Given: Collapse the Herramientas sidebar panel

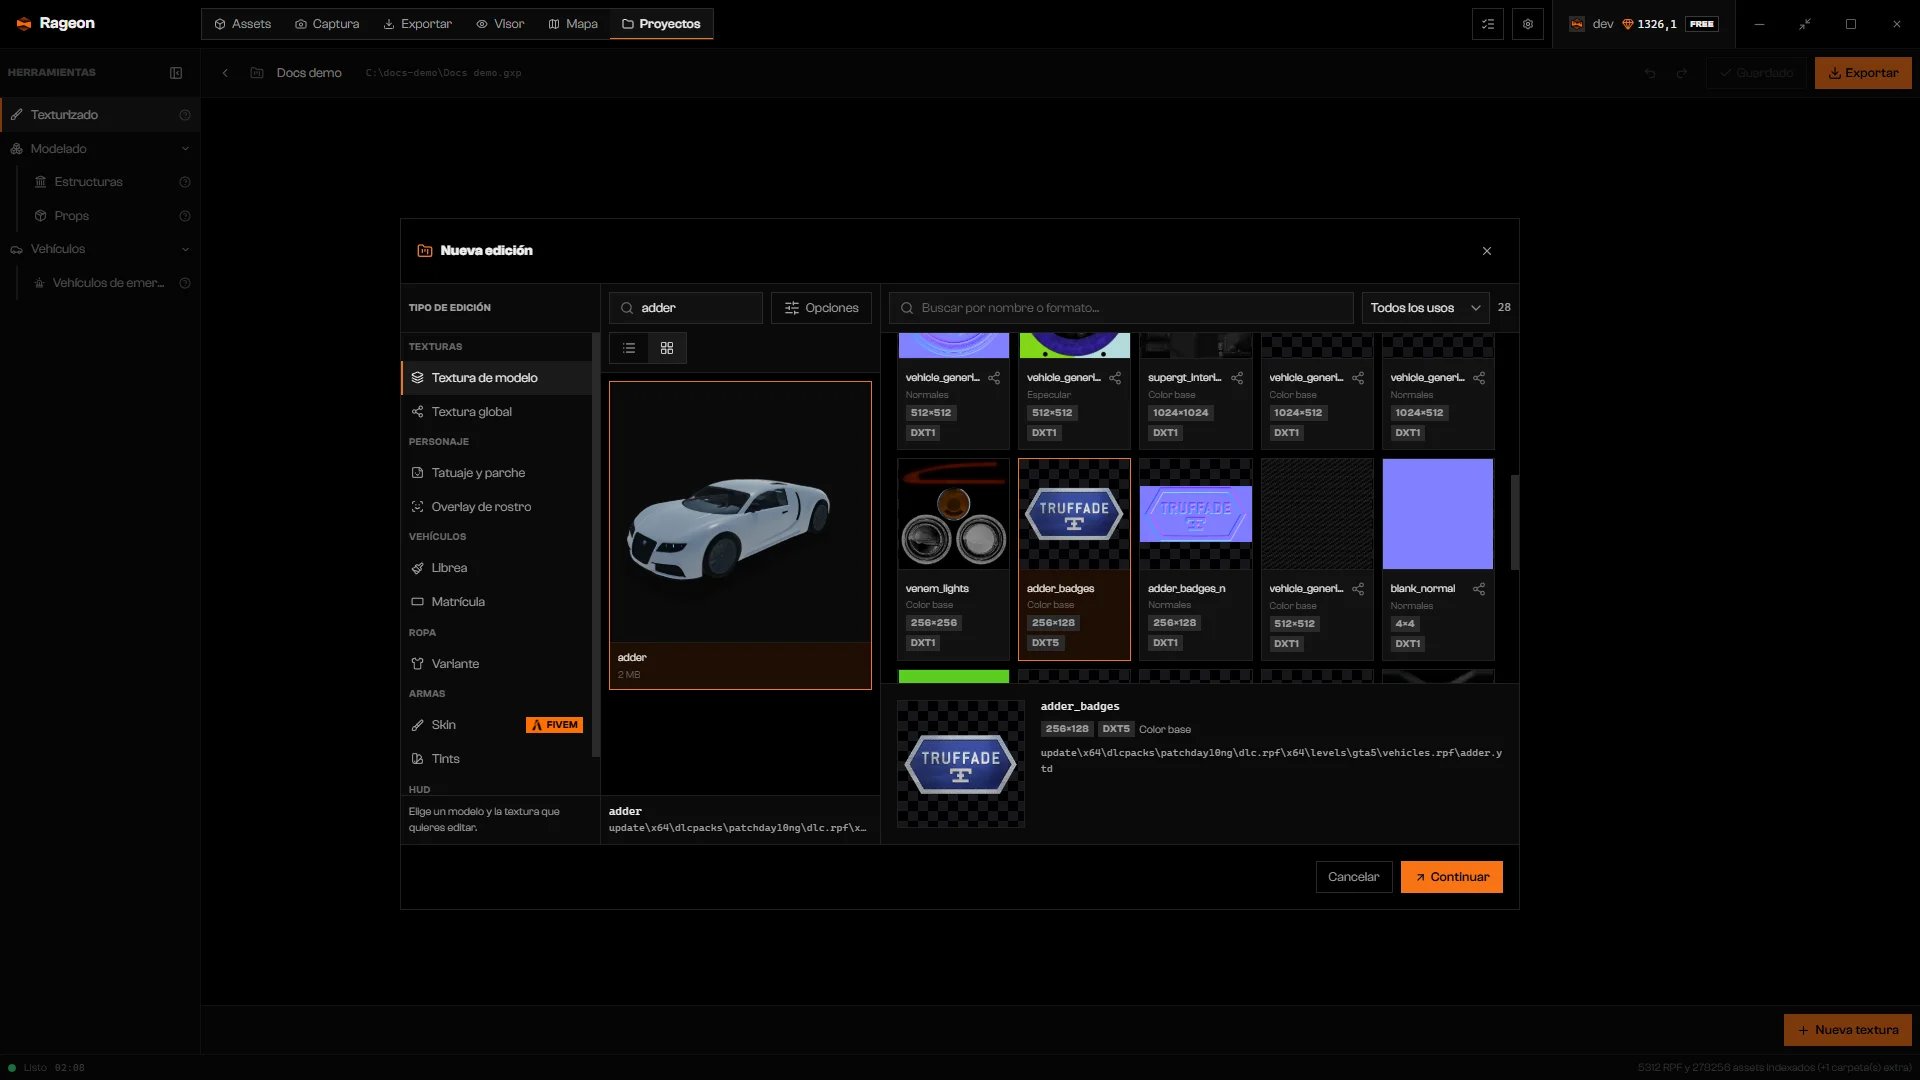Looking at the screenshot, I should click(x=176, y=73).
